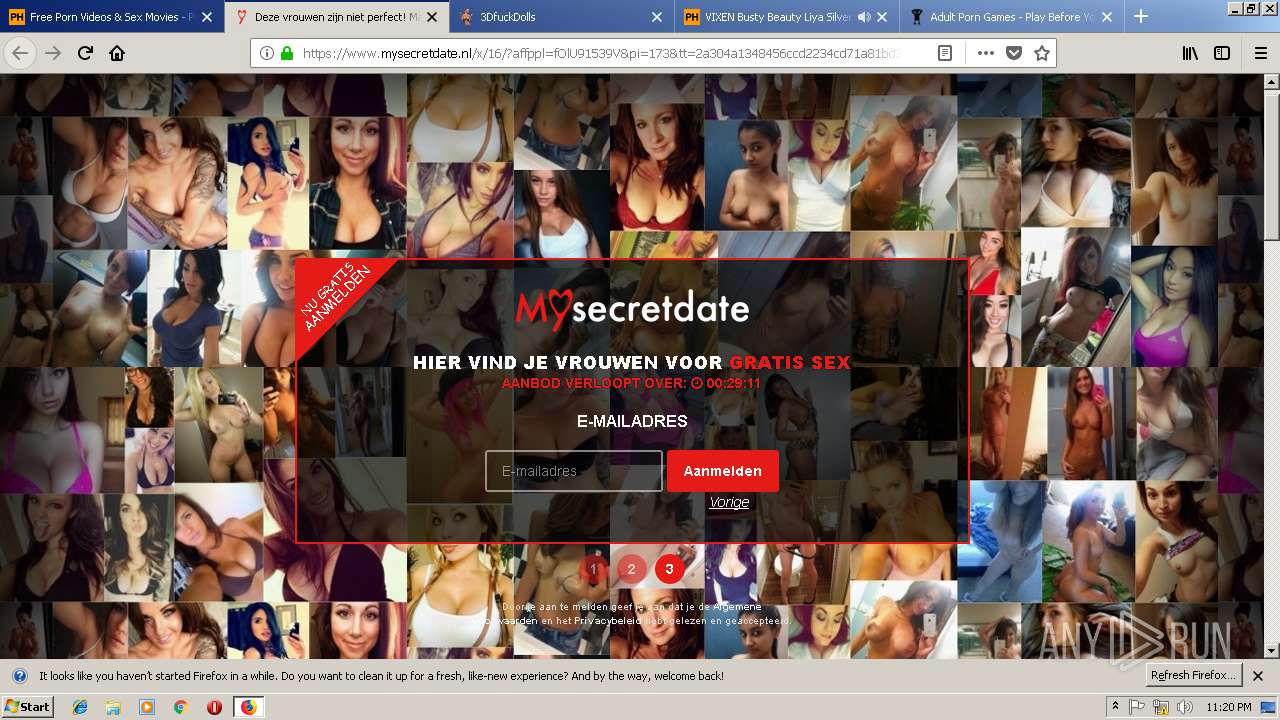Screen dimensions: 1280x720
Task: Close the Free Porn Videos tab
Action: pos(207,17)
